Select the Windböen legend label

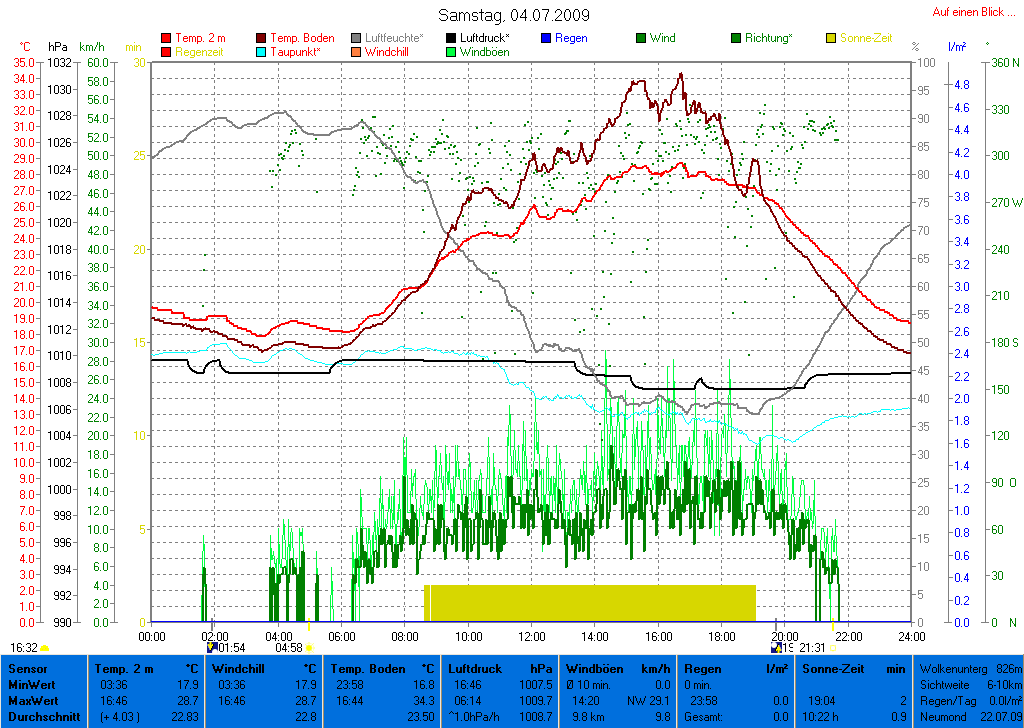[484, 52]
